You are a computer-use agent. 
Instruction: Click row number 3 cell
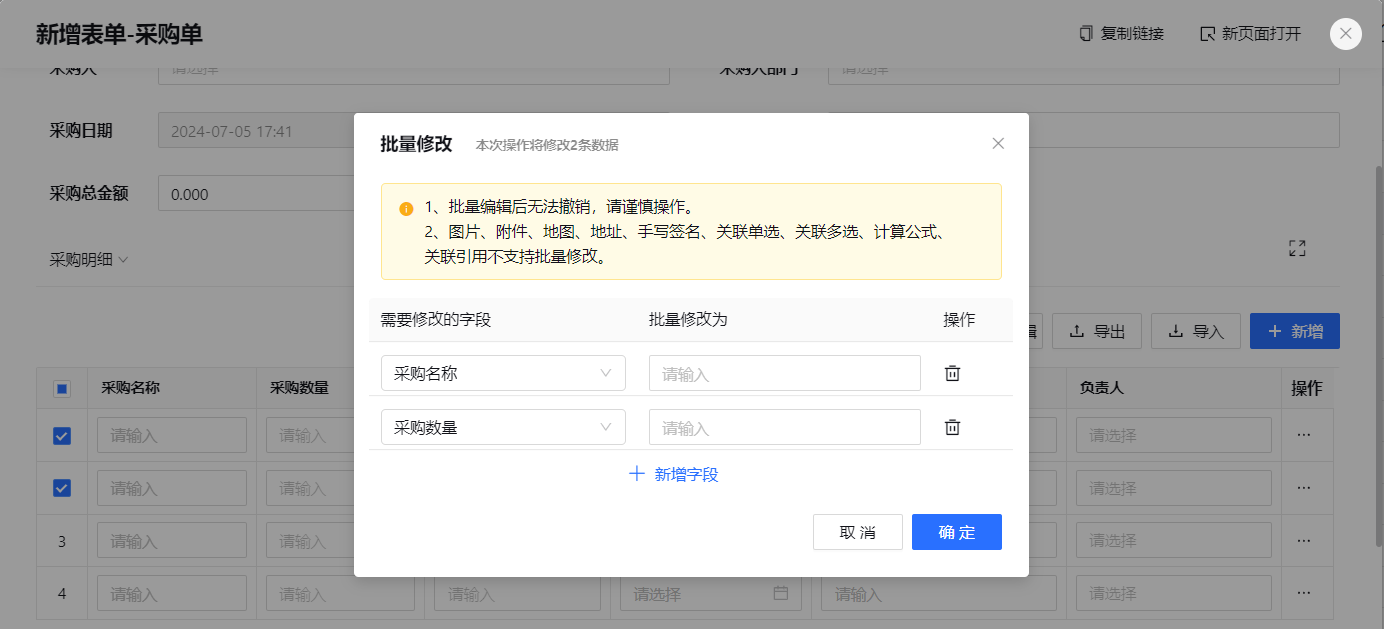62,540
